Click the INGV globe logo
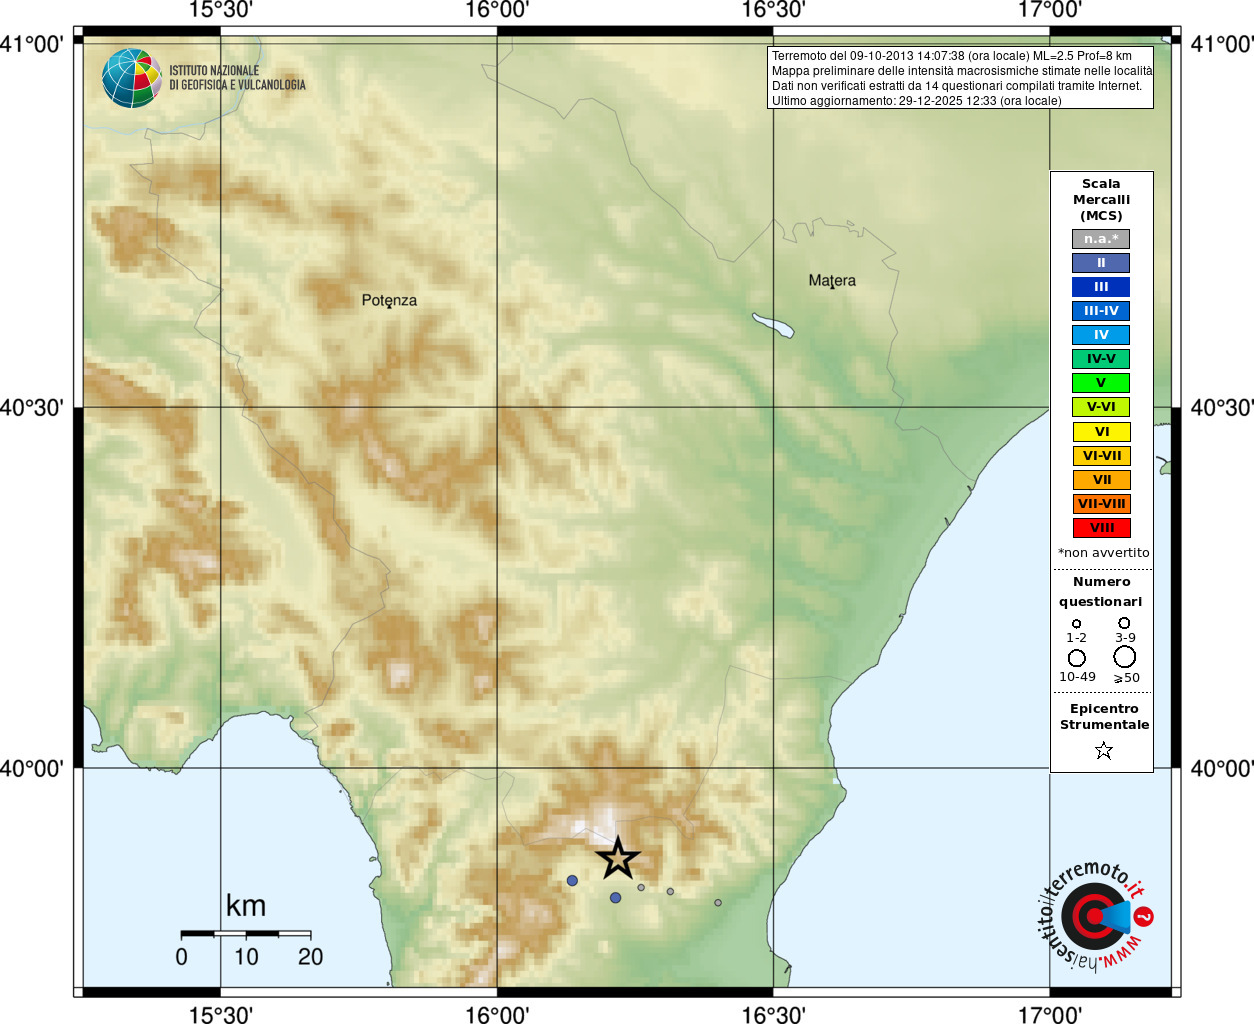Screen dimensions: 1254x1024 tap(132, 78)
